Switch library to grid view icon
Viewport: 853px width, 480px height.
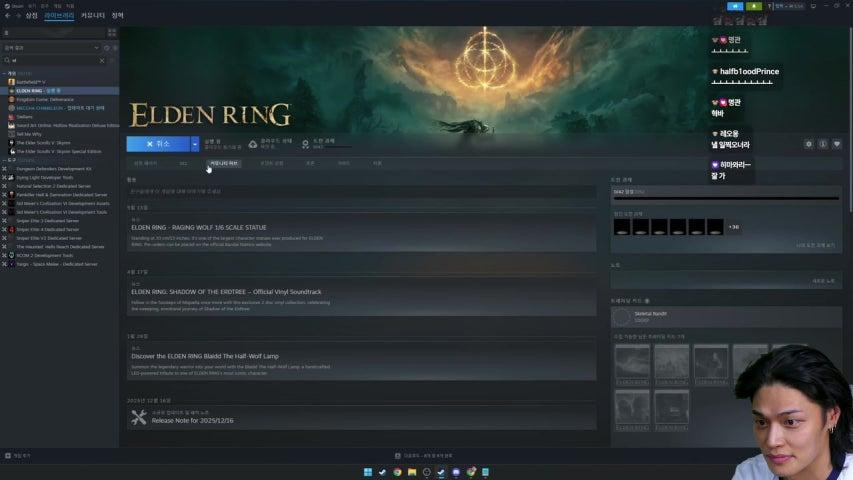click(x=112, y=33)
